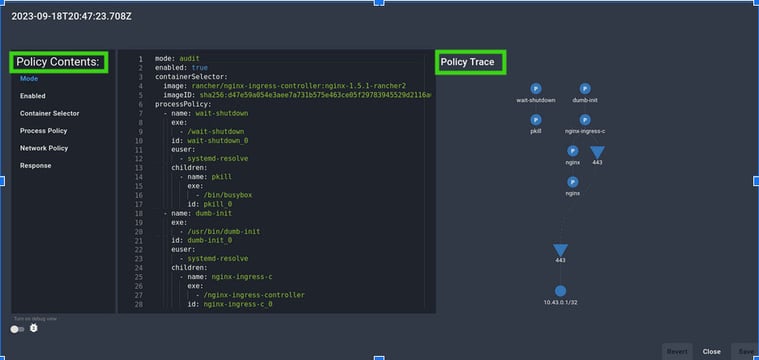The image size is (759, 360).
Task: Turn on the debug view toggle
Action: coord(17,329)
